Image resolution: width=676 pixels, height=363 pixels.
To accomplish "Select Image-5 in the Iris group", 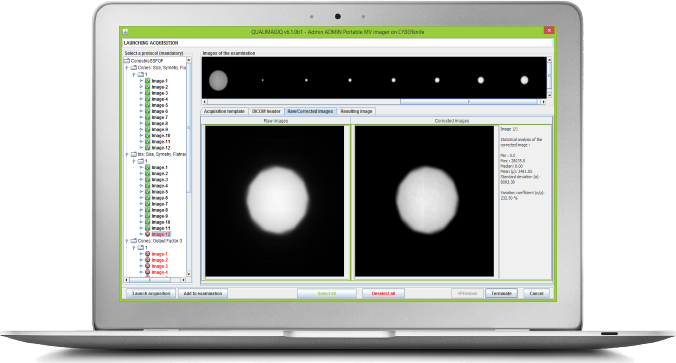I will [x=160, y=191].
